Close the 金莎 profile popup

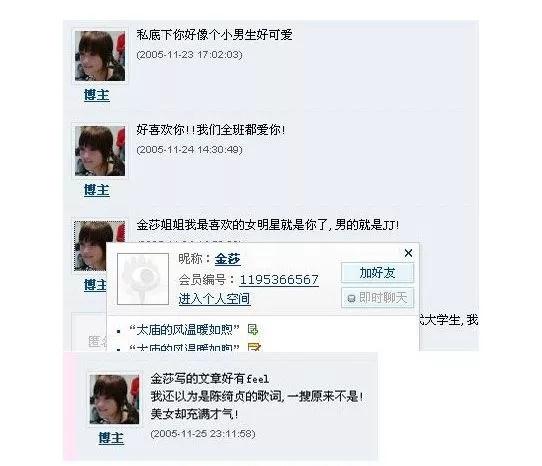pyautogui.click(x=408, y=253)
